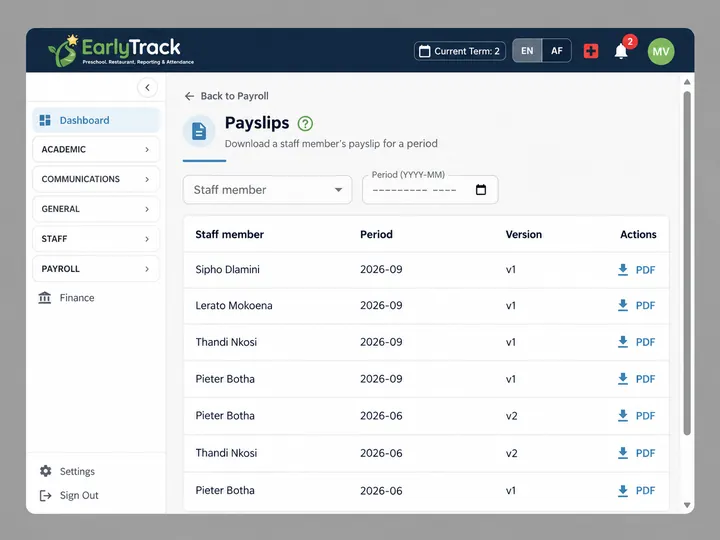Click download icon for Thandi Nkosi 2026-06
The height and width of the screenshot is (540, 720).
[x=623, y=453]
